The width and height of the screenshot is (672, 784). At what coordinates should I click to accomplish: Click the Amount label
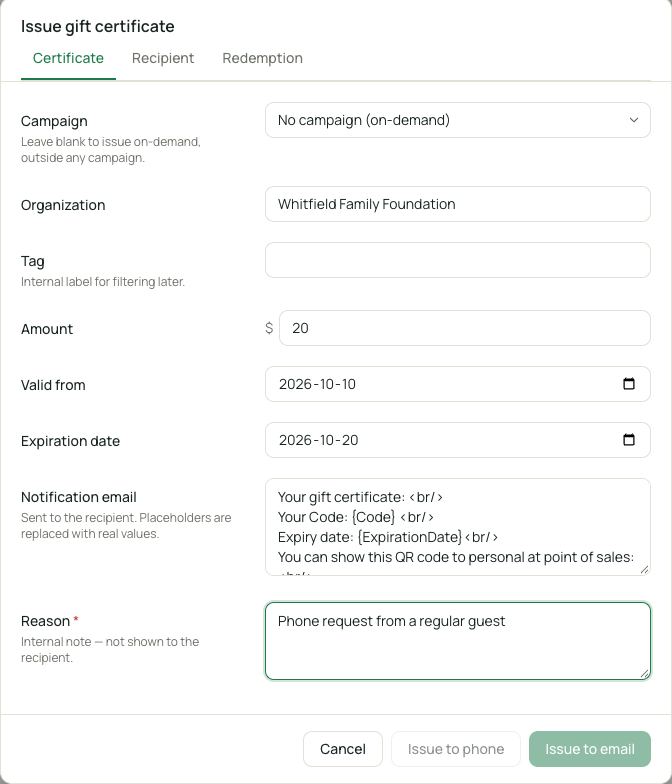[47, 329]
